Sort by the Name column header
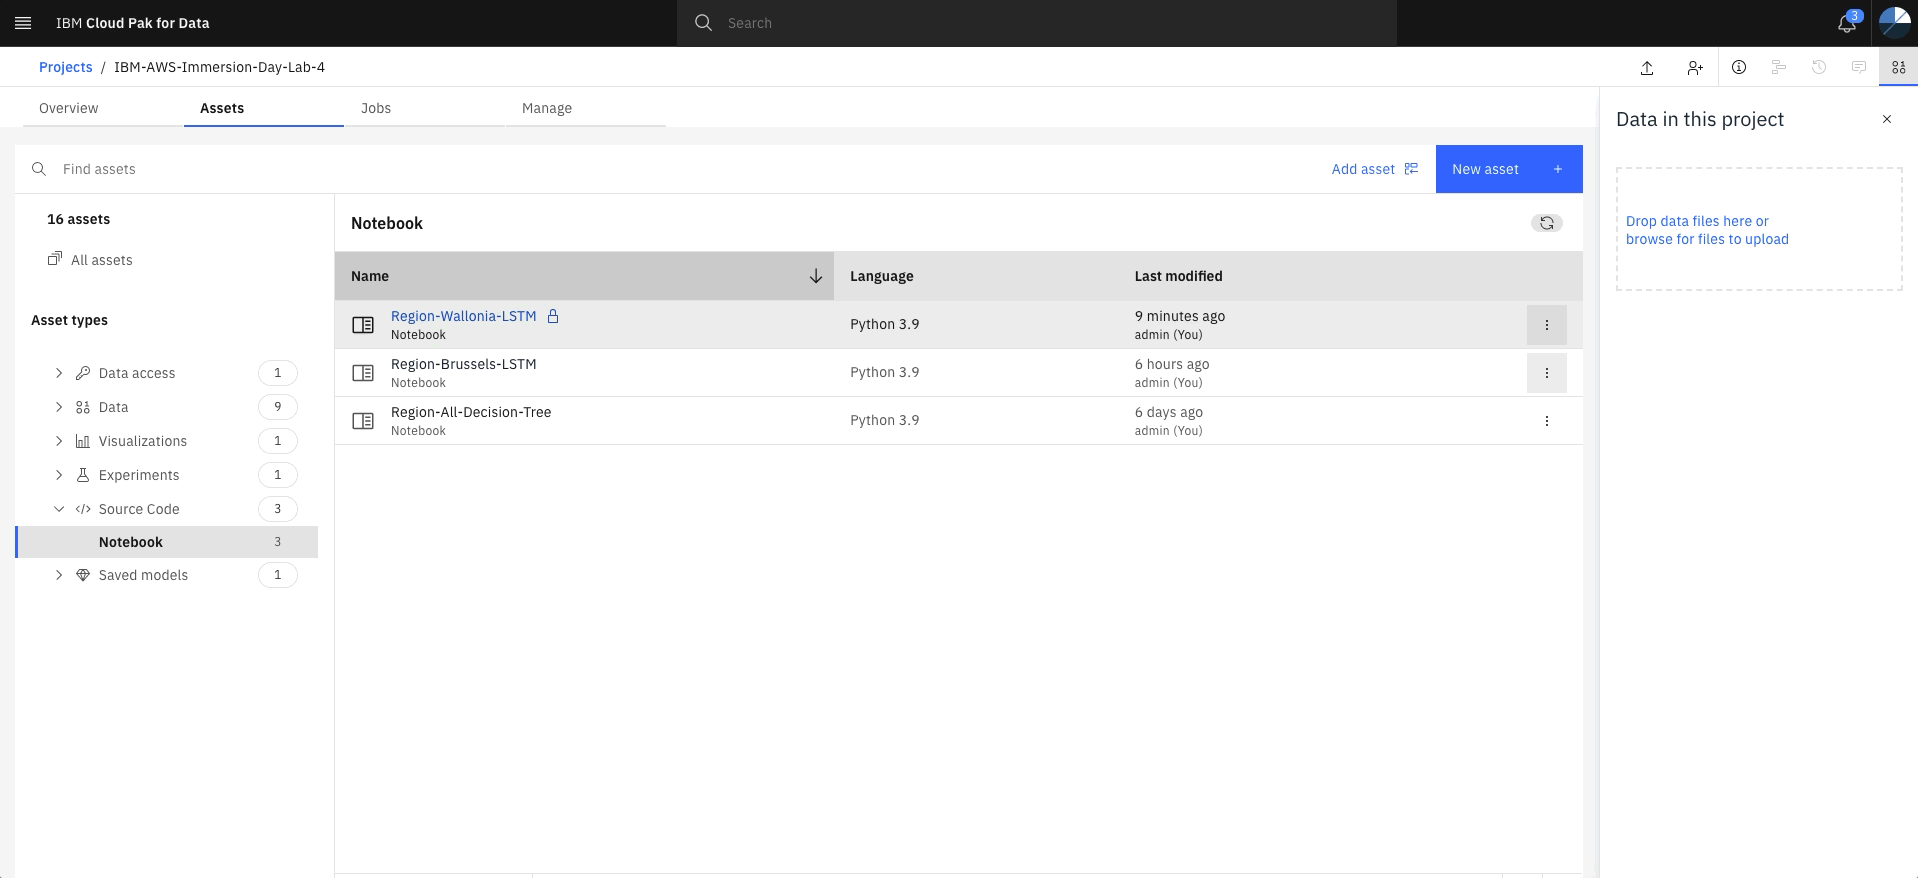The height and width of the screenshot is (878, 1918). click(x=584, y=276)
